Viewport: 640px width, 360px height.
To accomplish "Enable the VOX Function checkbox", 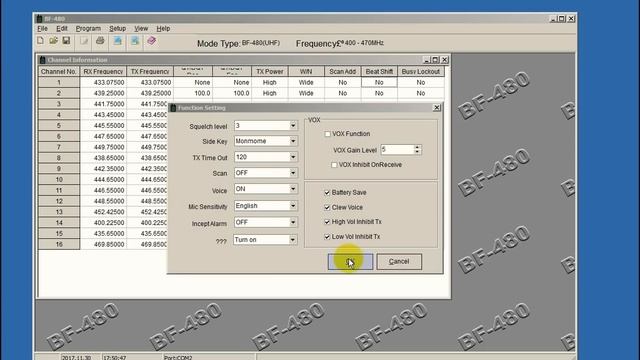I will tap(327, 134).
